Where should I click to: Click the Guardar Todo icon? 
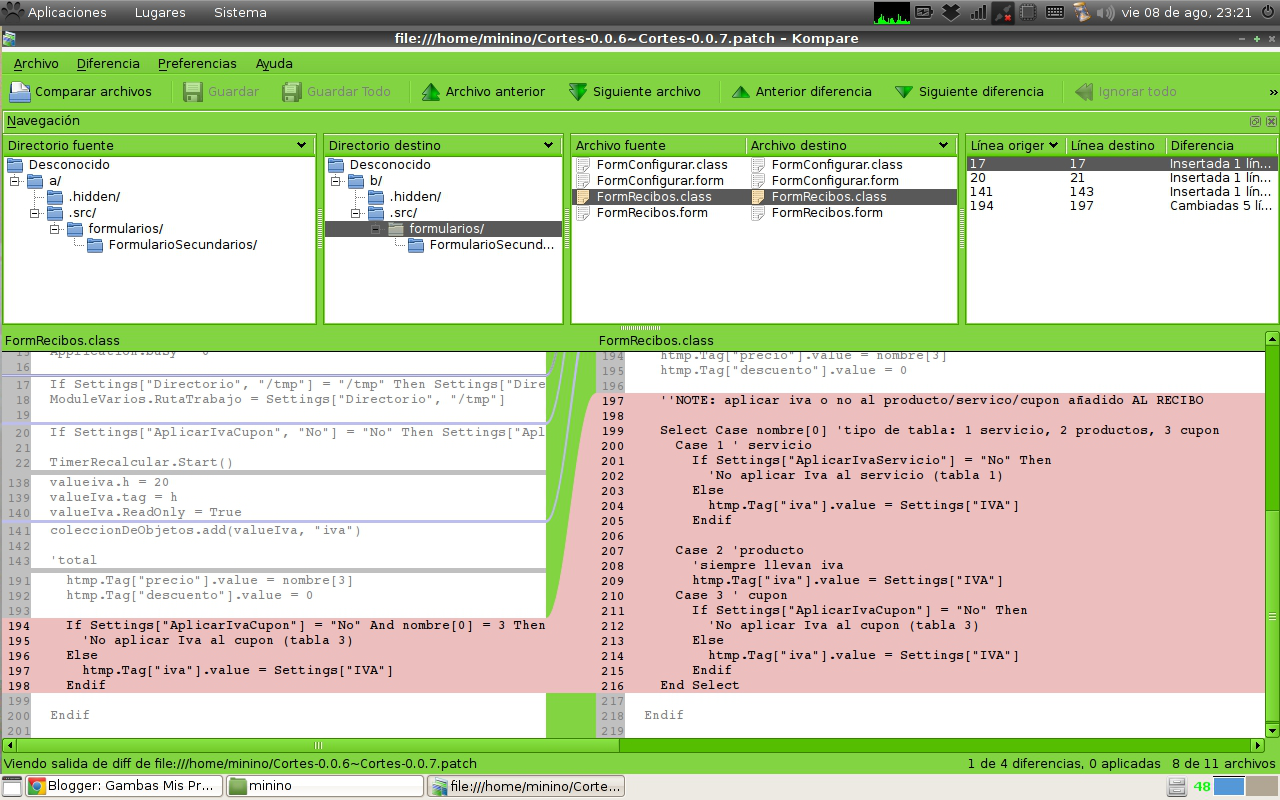(x=291, y=91)
